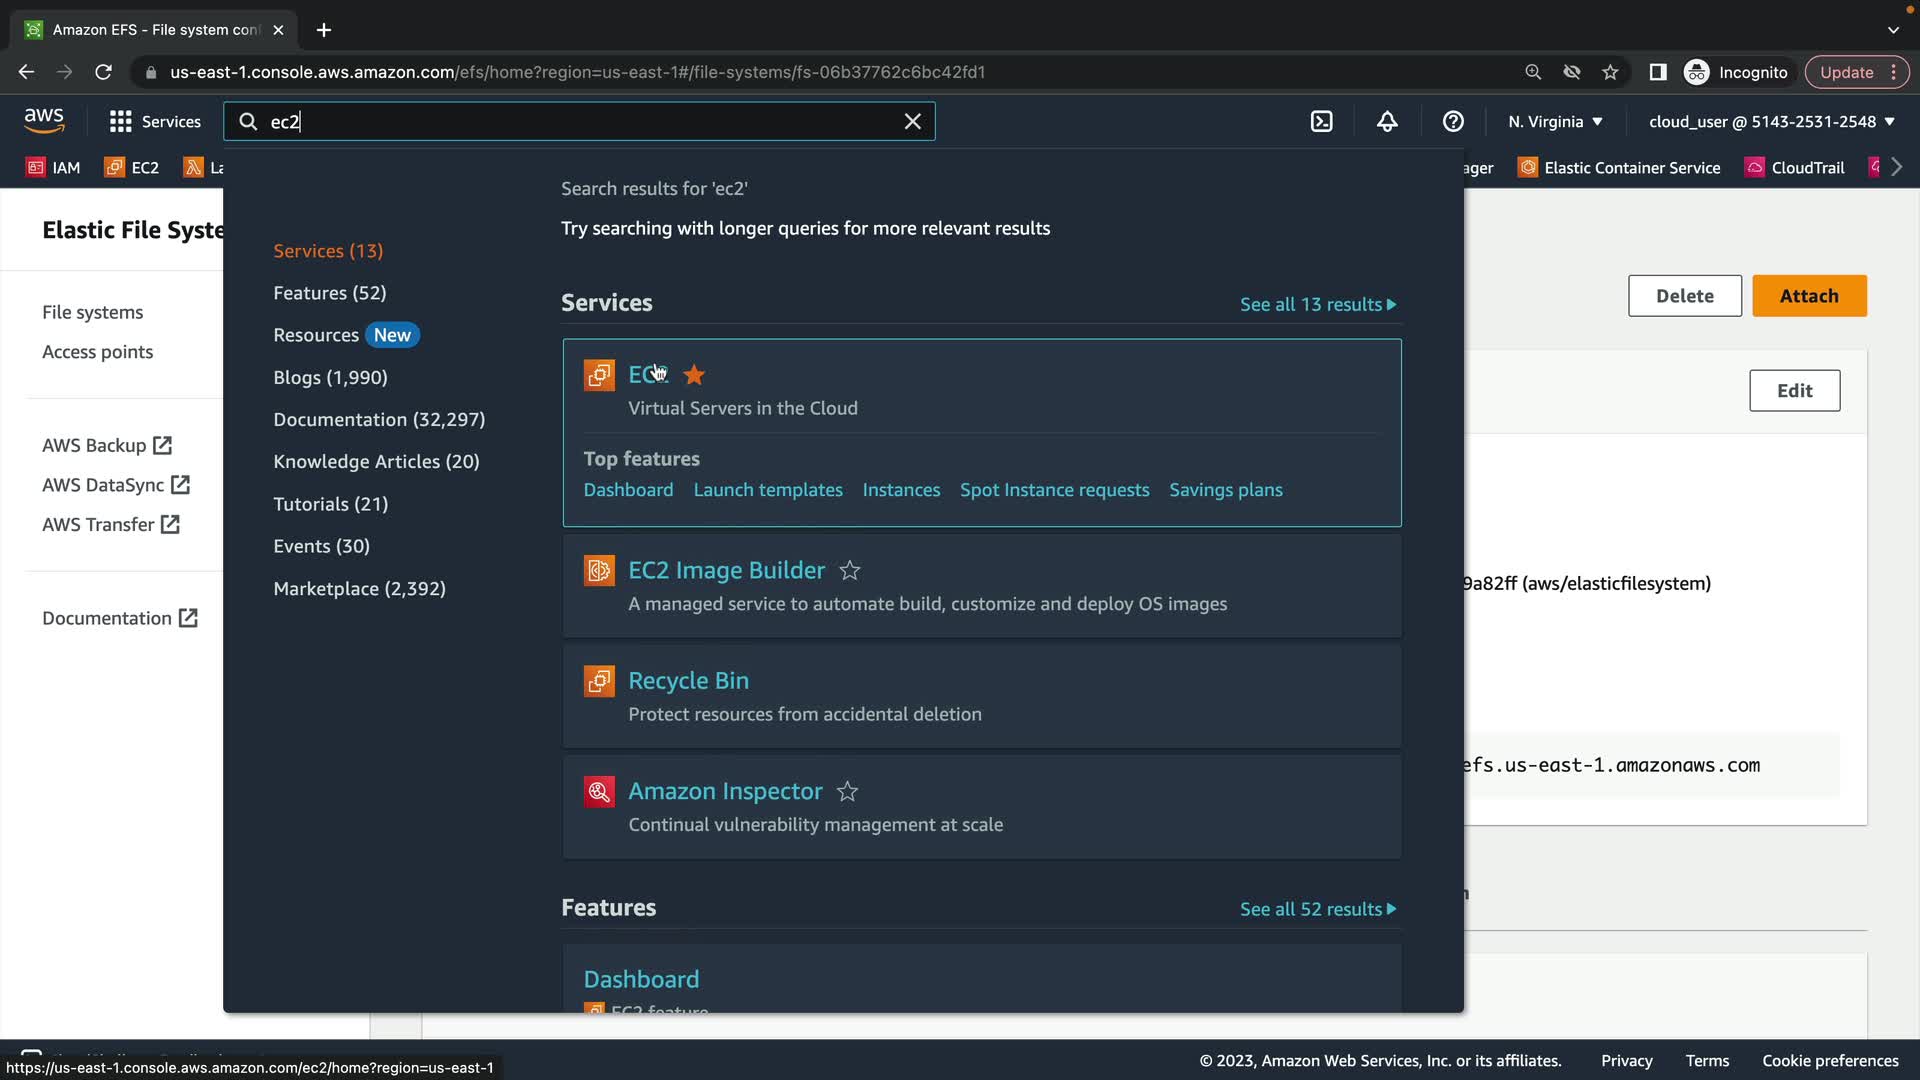This screenshot has height=1080, width=1920.
Task: Clear the search box with X
Action: [x=912, y=122]
